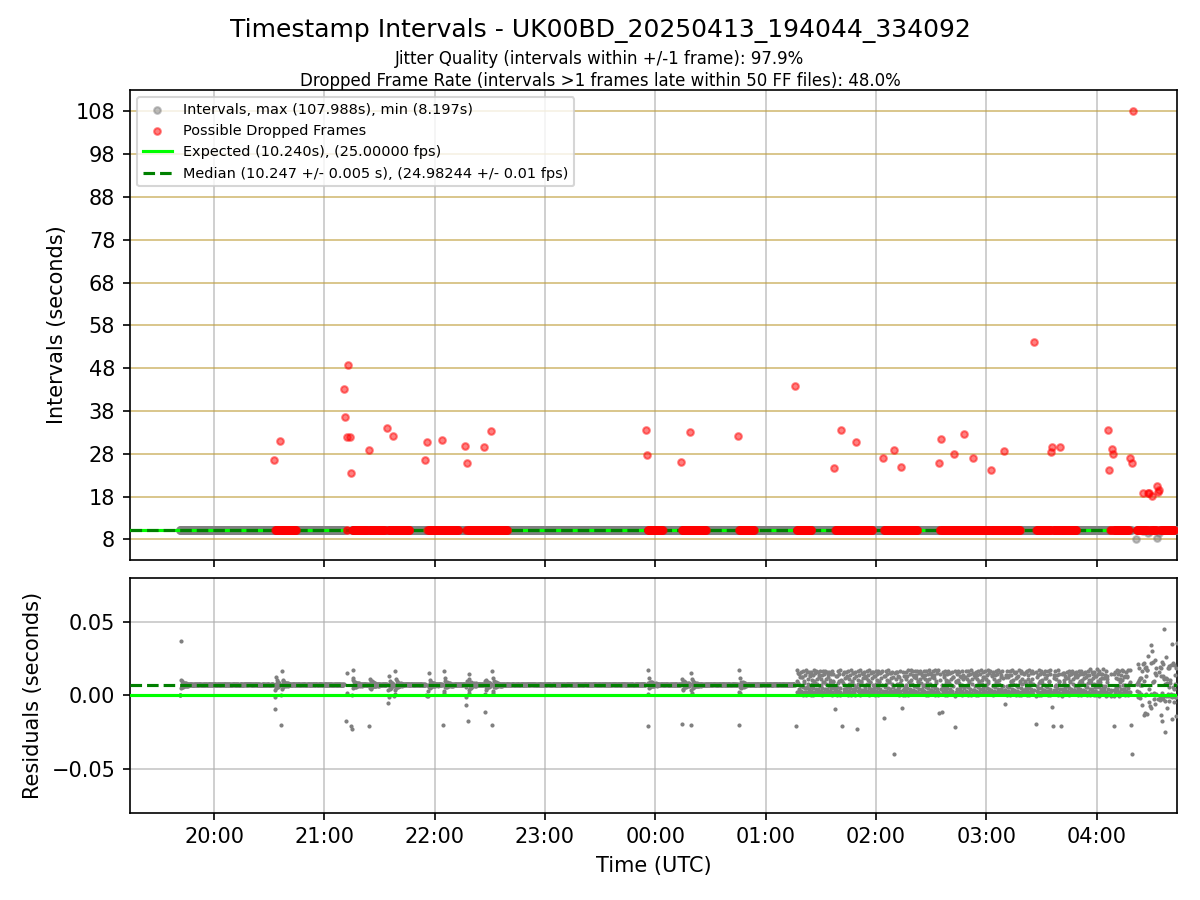This screenshot has width=1200, height=900.
Task: Select the 'Dropped Frame Rate' 48.0% subtitle line
Action: 600,80
